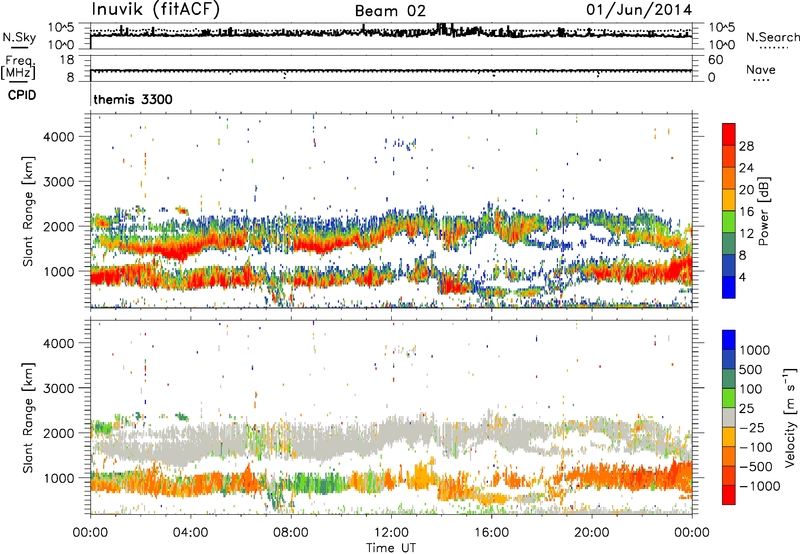
Task: Click the '24' label on power colorbar
Action: pos(746,168)
